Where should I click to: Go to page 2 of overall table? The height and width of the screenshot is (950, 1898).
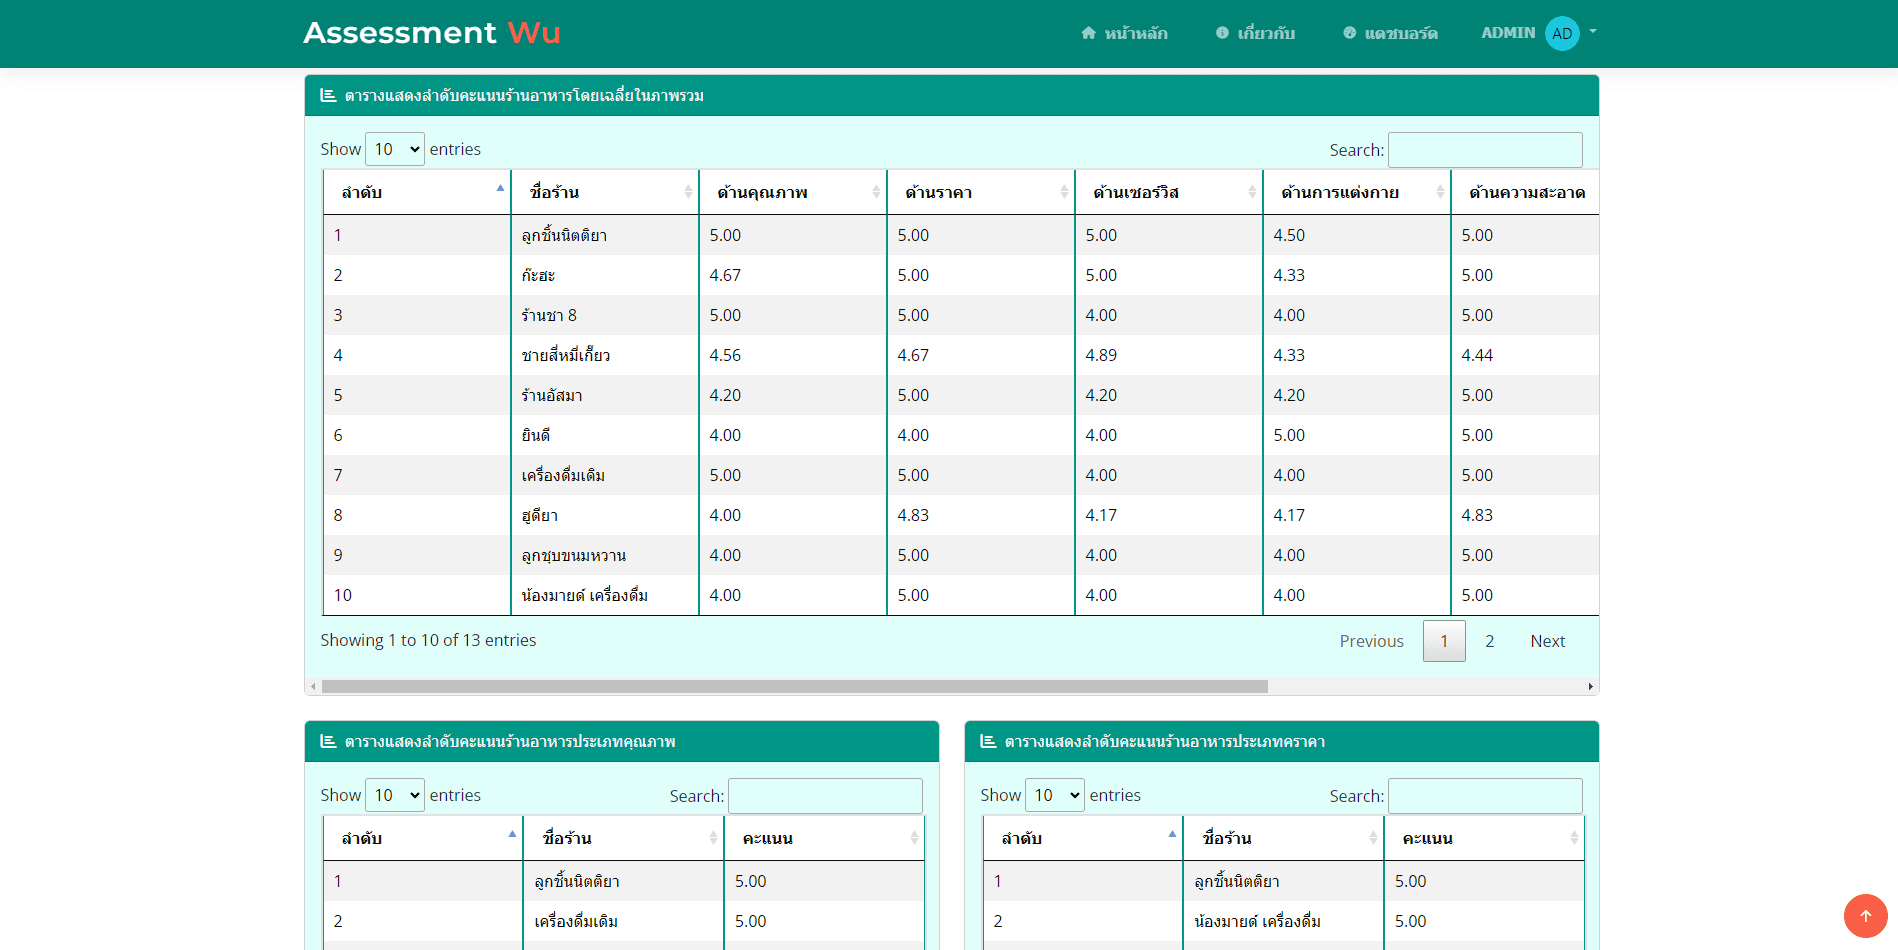coord(1489,641)
